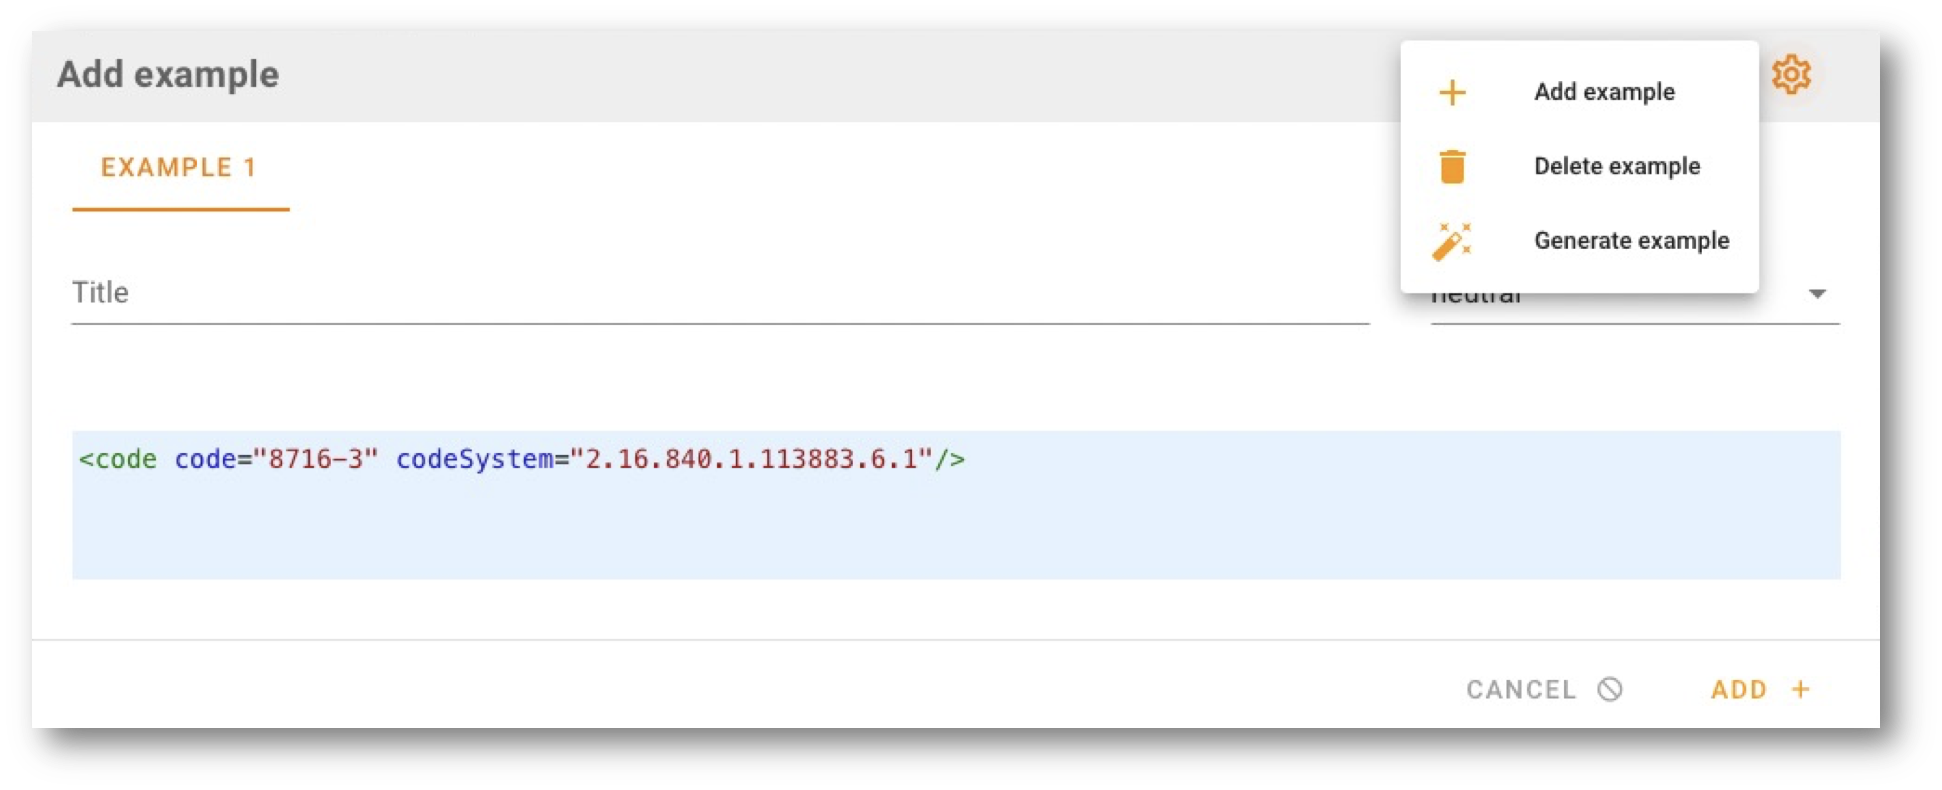Click the opening <code tag in editor

click(118, 460)
